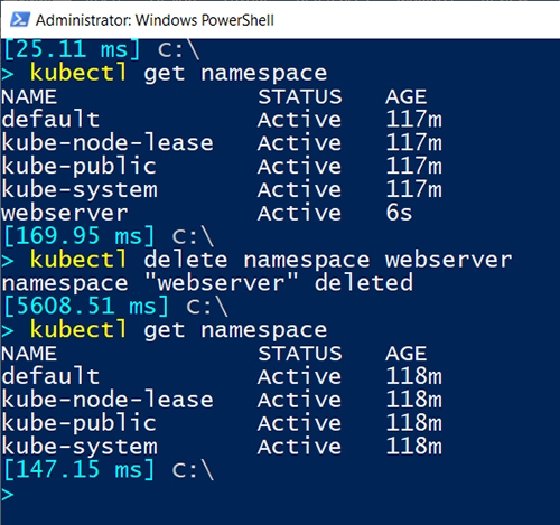Screen dimensions: 560x525
Task: Click the '[169.95 ms]' timing text
Action: pyautogui.click(x=79, y=236)
